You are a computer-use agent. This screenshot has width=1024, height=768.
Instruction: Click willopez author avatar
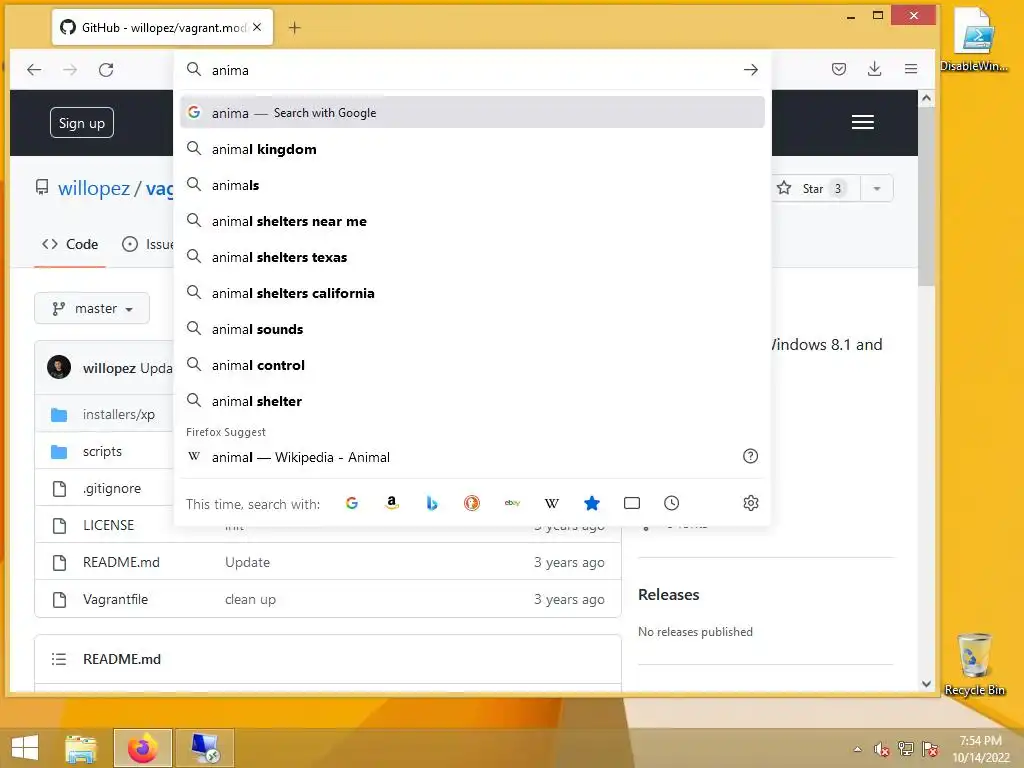point(59,367)
